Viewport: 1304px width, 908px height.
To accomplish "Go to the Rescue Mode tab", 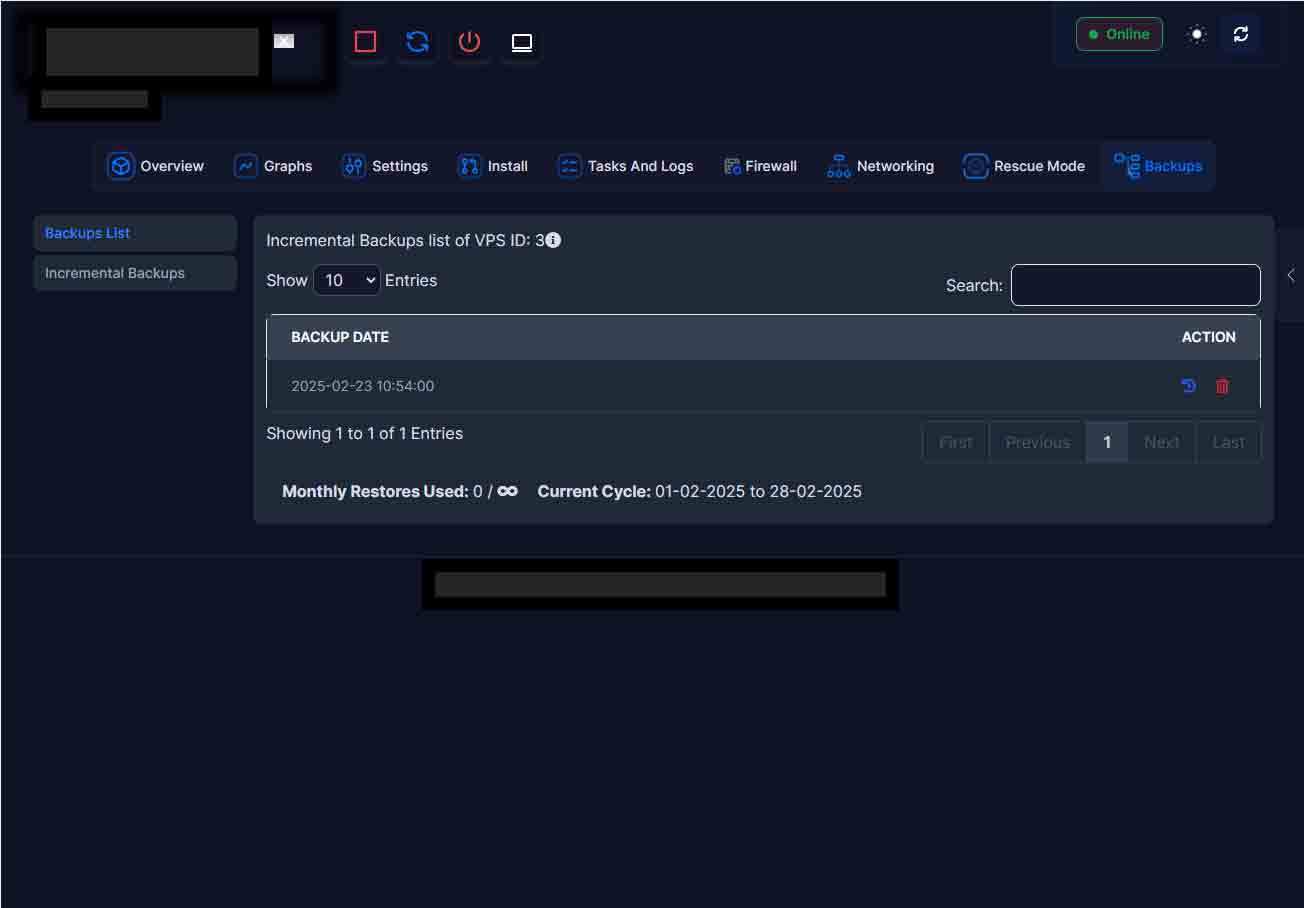I will pos(1024,166).
